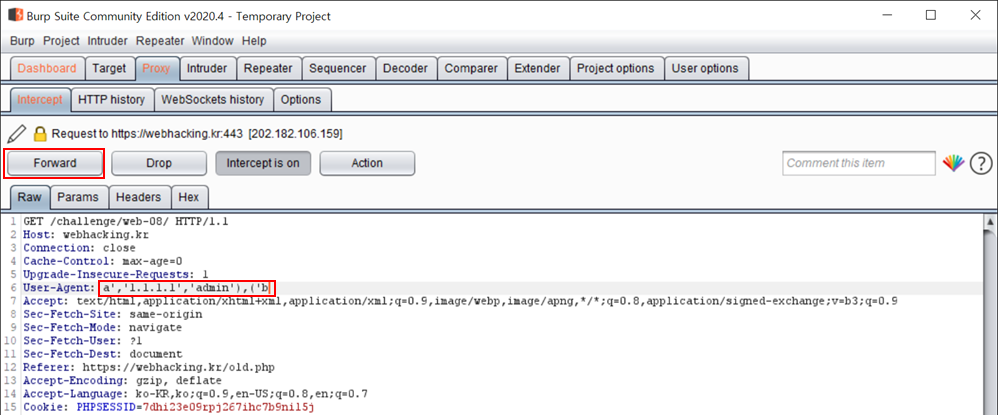
Task: View the WebSockets history sub-tab
Action: pyautogui.click(x=213, y=100)
